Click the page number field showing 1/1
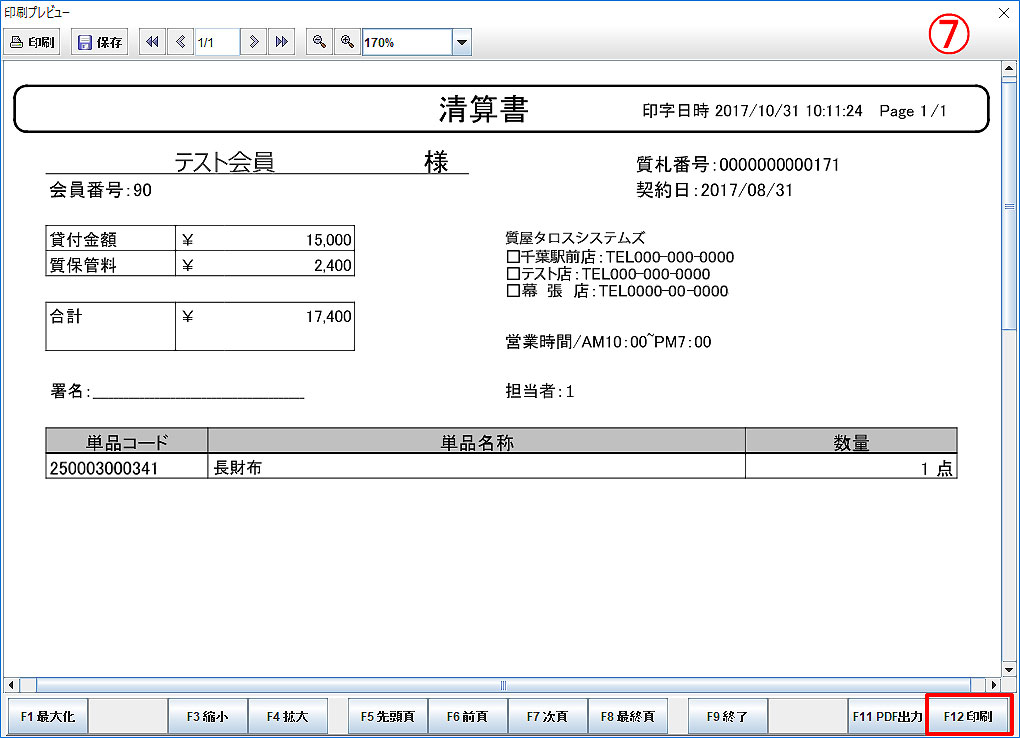1020x738 pixels. click(x=217, y=42)
